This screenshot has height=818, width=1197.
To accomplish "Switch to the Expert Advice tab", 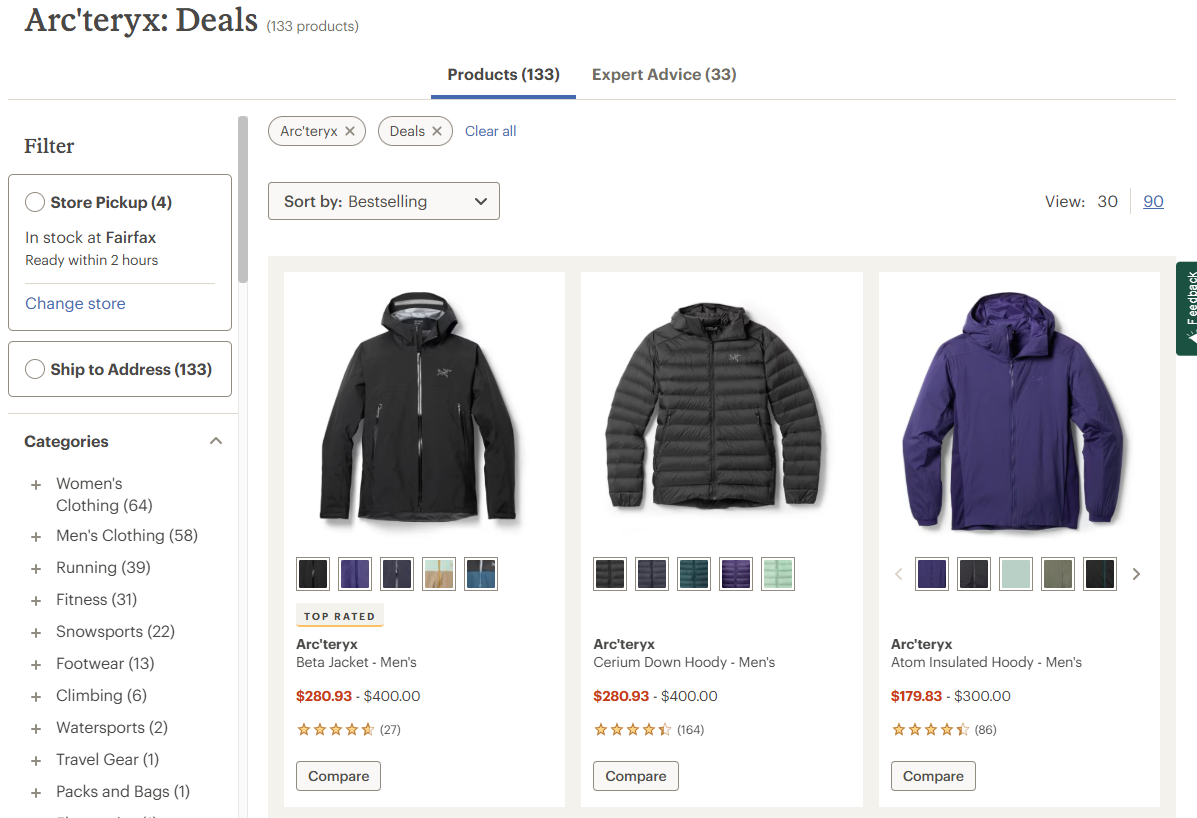I will 663,74.
